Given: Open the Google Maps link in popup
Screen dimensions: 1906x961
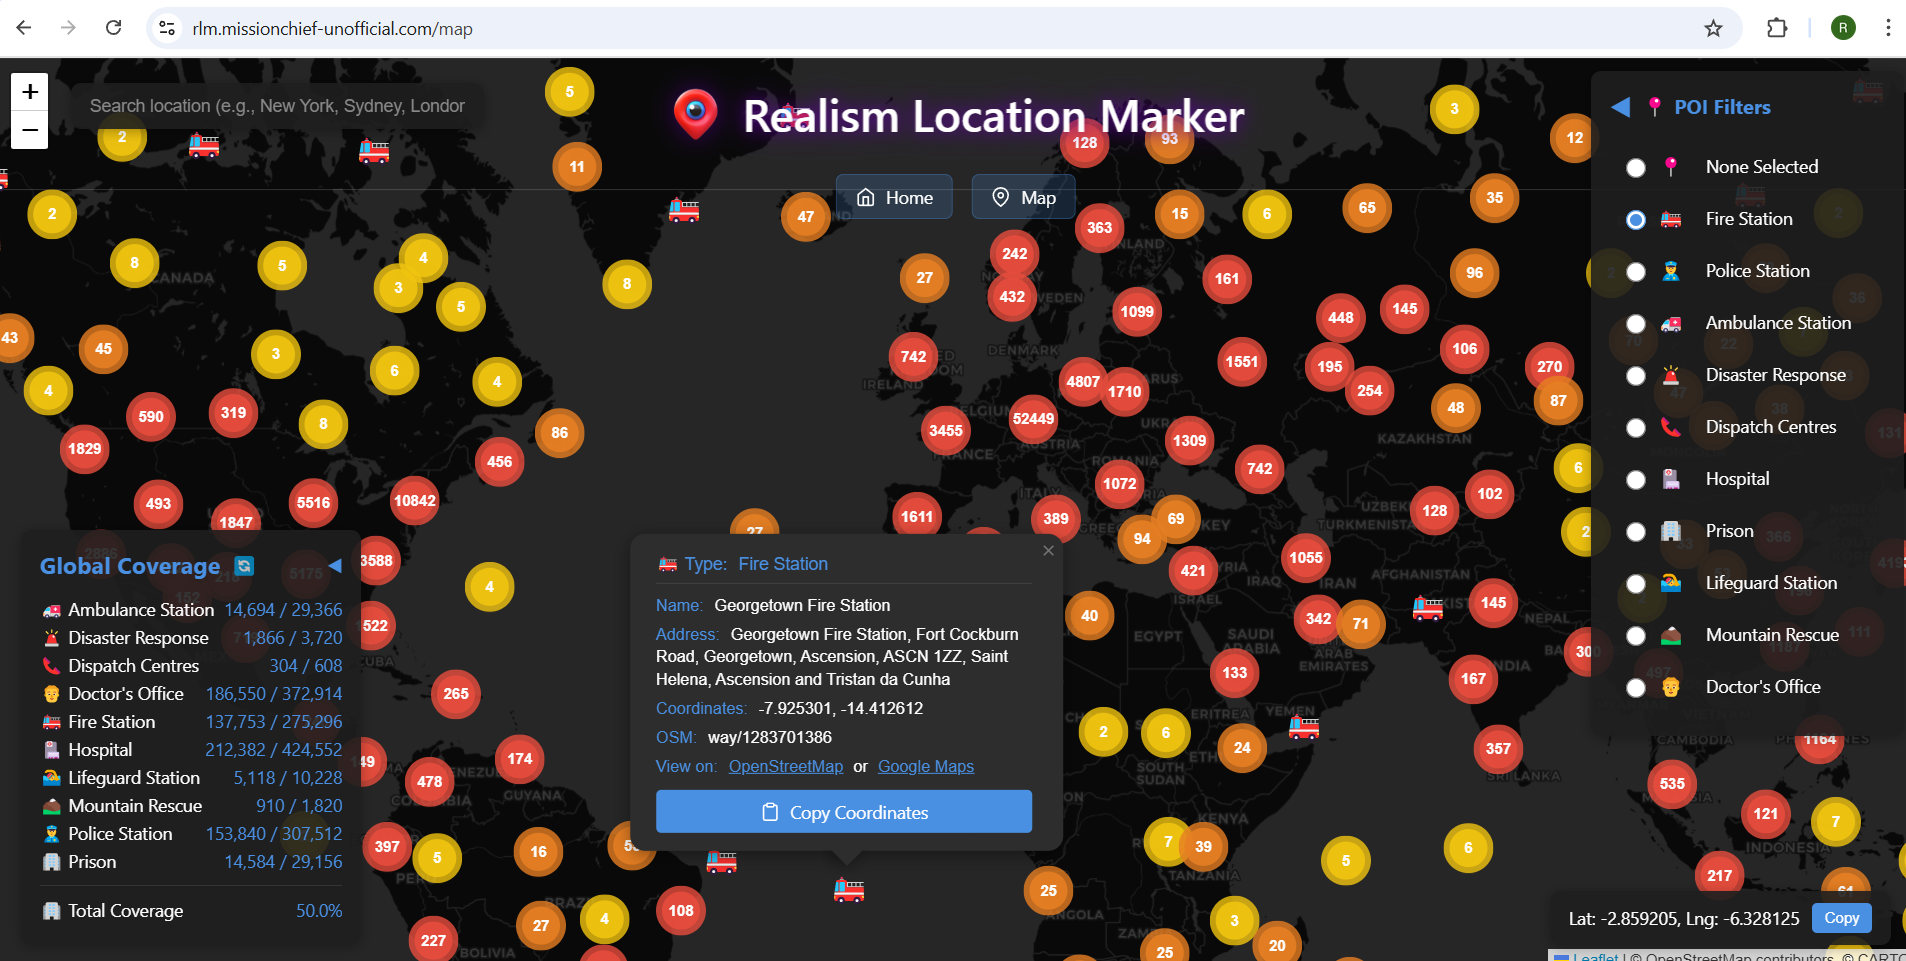Looking at the screenshot, I should point(926,766).
